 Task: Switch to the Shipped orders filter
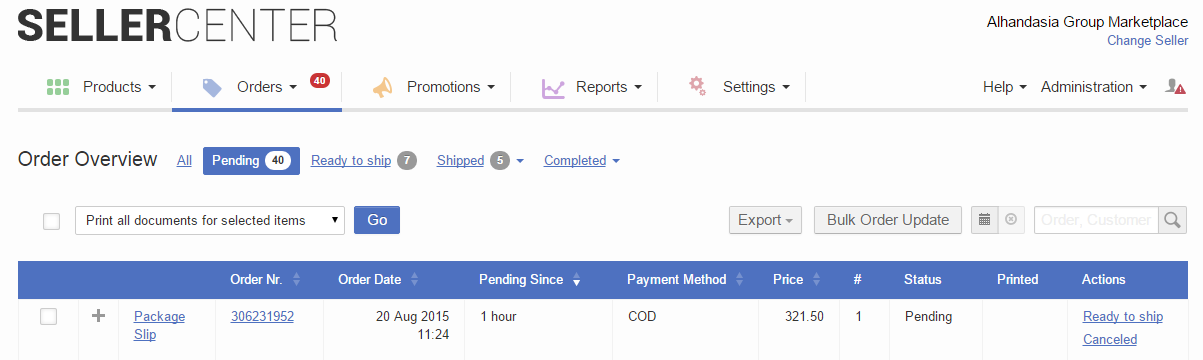click(460, 160)
